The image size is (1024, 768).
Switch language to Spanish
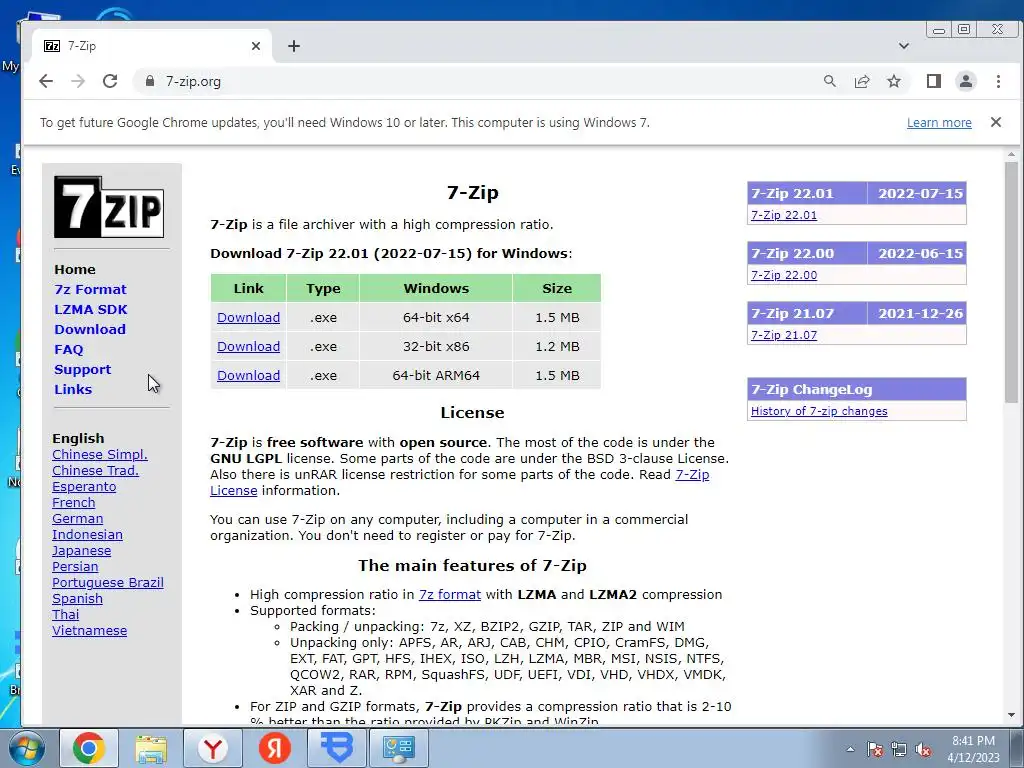77,599
